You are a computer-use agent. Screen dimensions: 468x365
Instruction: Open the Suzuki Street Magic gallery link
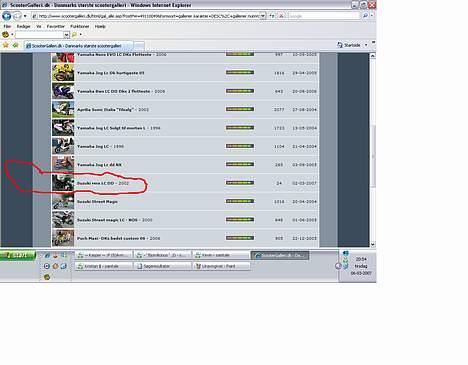point(97,202)
